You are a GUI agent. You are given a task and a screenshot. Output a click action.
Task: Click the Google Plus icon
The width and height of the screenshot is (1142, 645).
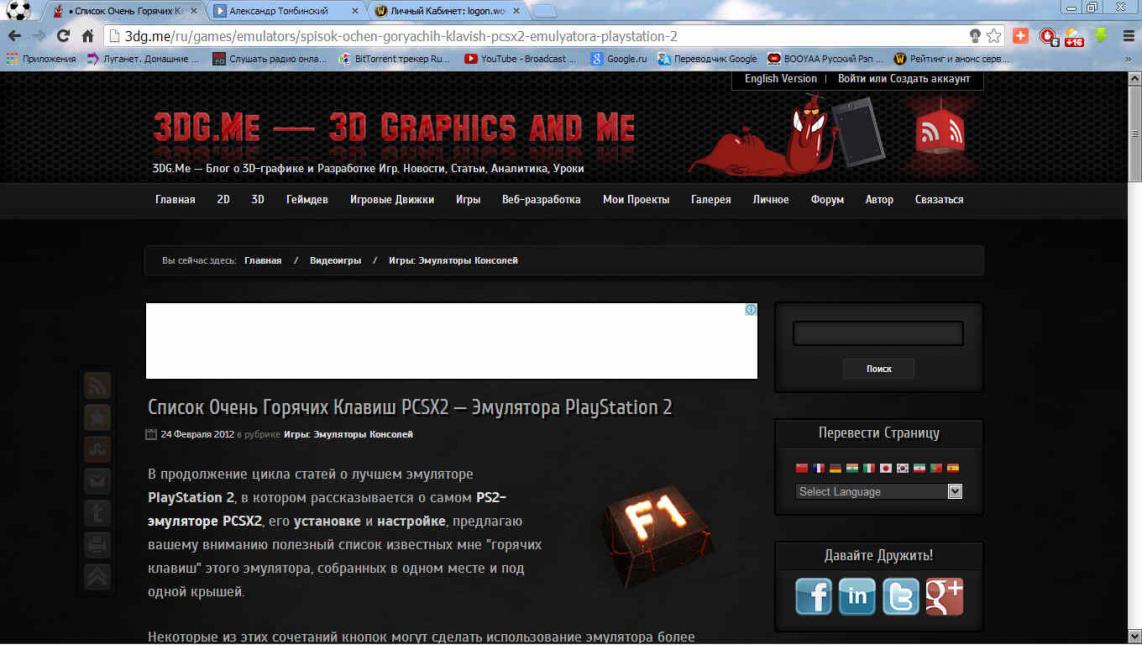(x=944, y=597)
